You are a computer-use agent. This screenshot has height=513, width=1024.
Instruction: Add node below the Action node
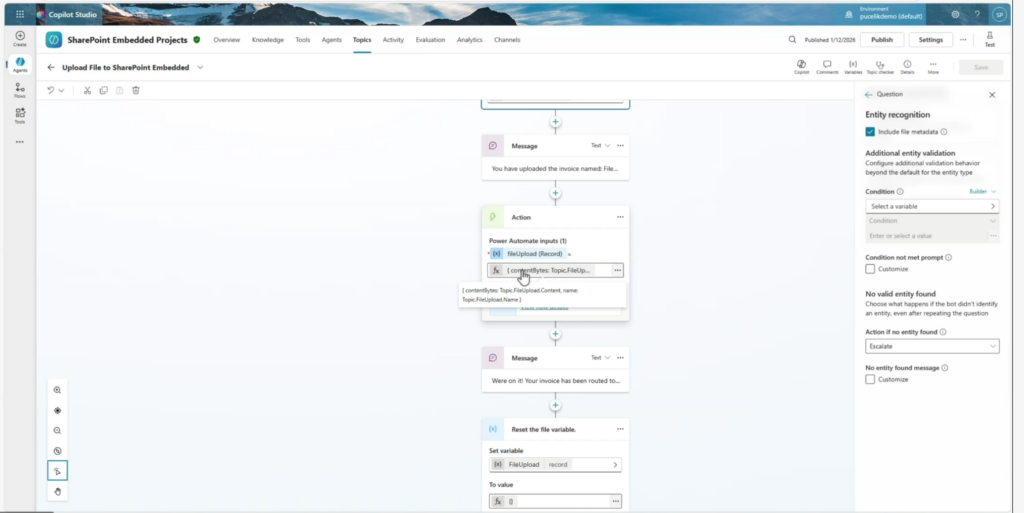555,334
